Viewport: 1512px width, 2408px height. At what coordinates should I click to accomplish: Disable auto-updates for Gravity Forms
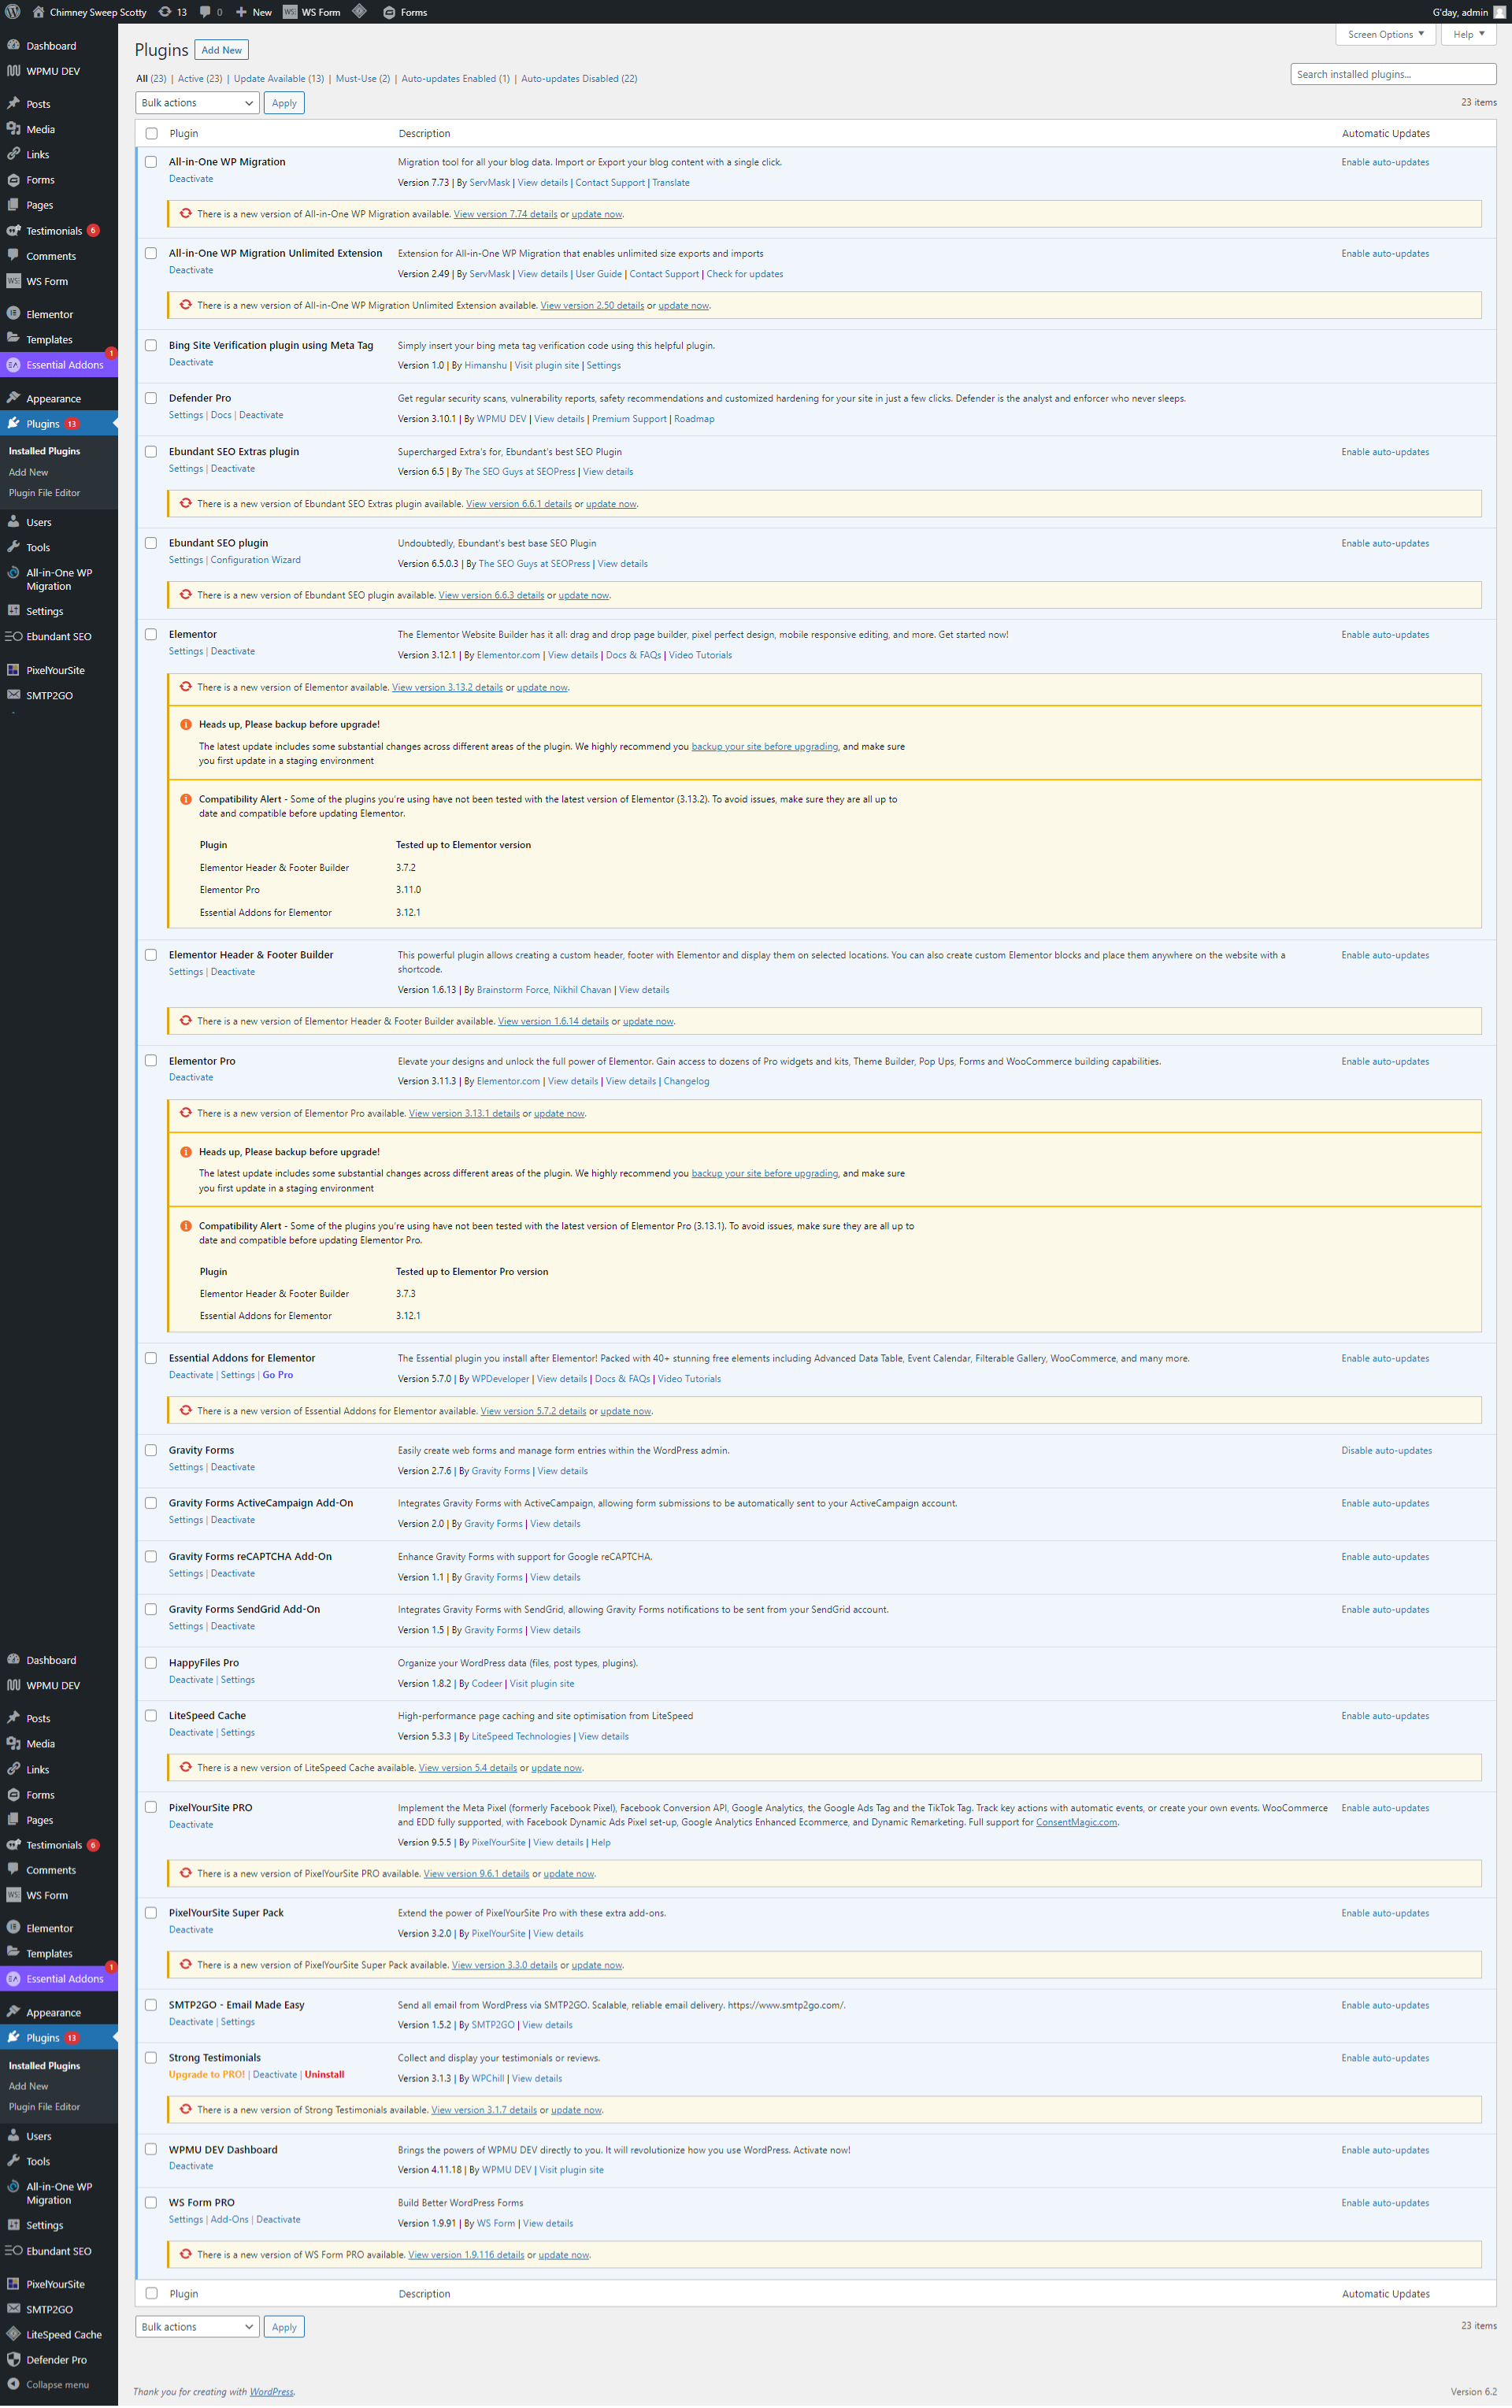tap(1386, 1450)
